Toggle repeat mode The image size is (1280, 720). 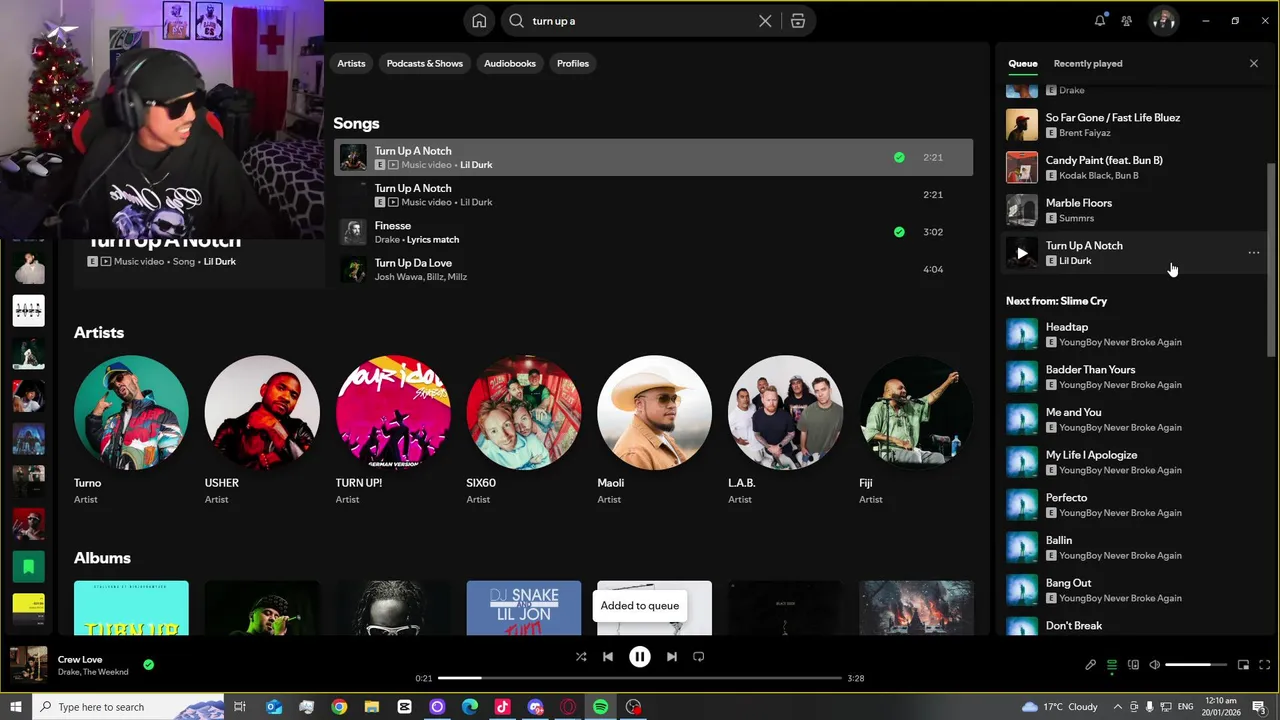[699, 657]
